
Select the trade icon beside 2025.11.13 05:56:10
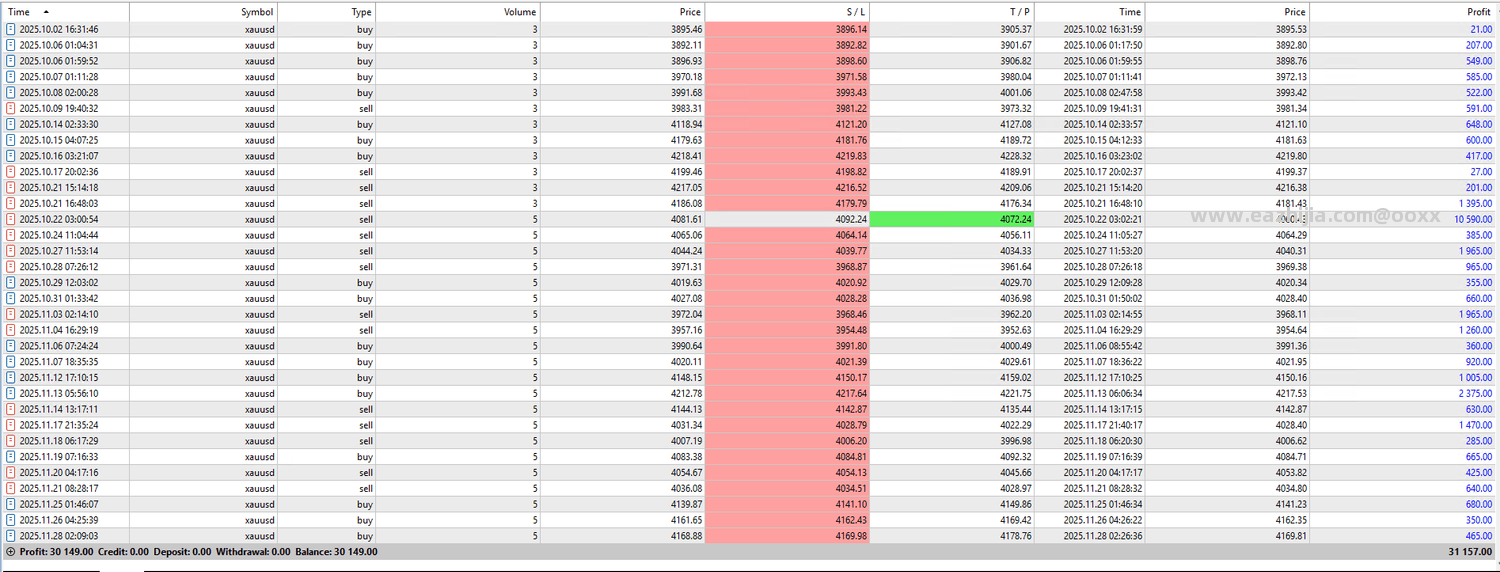tap(11, 393)
